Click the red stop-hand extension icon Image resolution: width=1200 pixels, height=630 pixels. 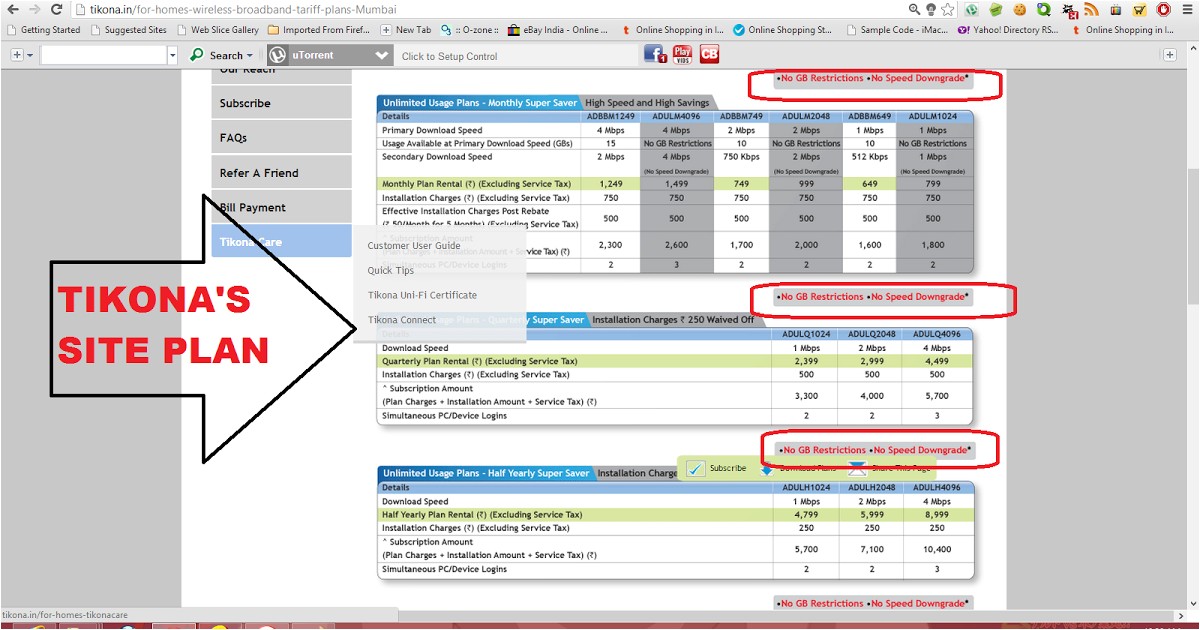pos(1163,9)
